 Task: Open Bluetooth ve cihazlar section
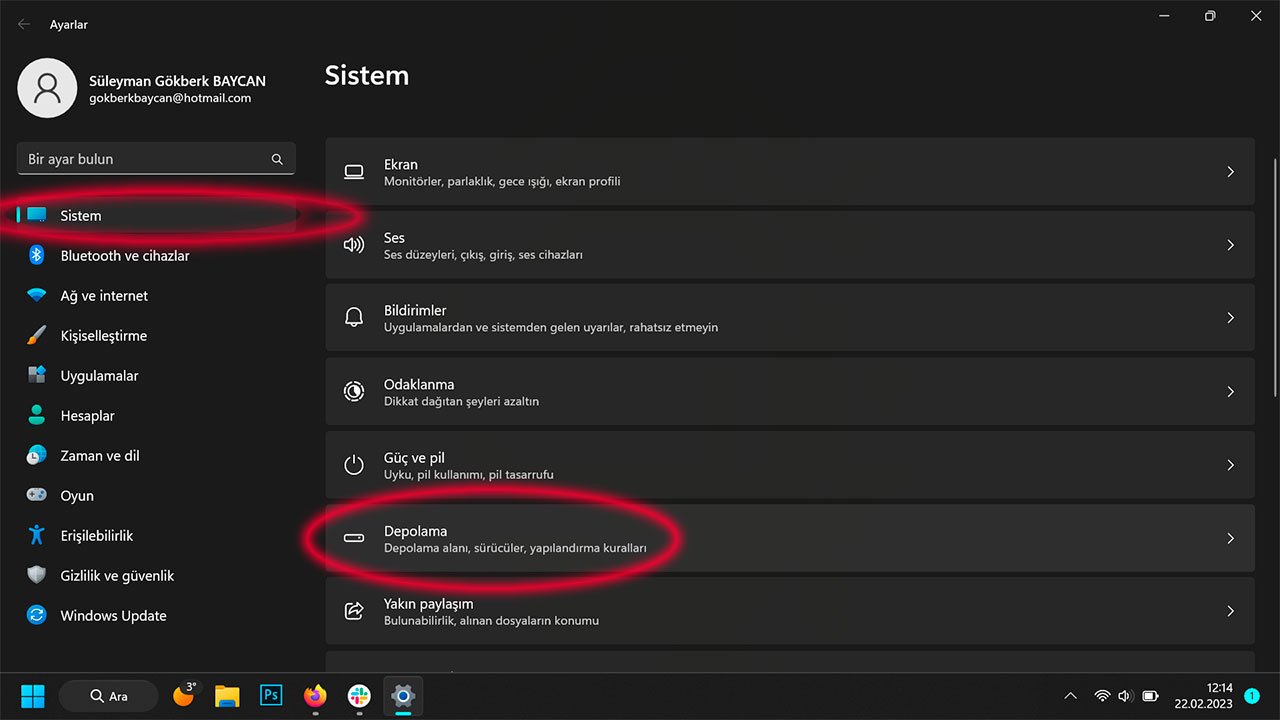(x=156, y=255)
